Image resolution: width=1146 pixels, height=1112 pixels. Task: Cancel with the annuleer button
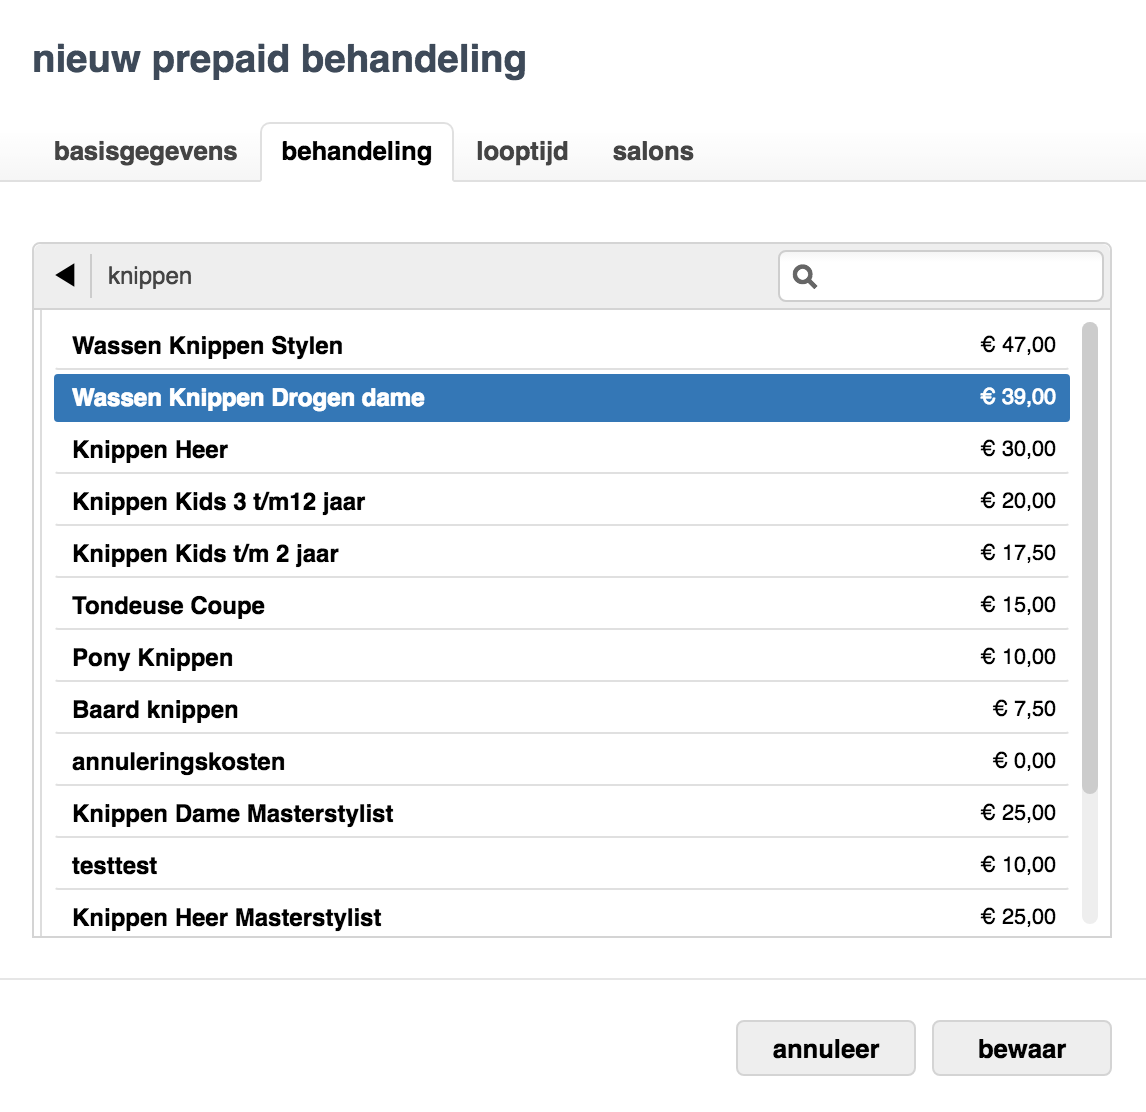[825, 1048]
